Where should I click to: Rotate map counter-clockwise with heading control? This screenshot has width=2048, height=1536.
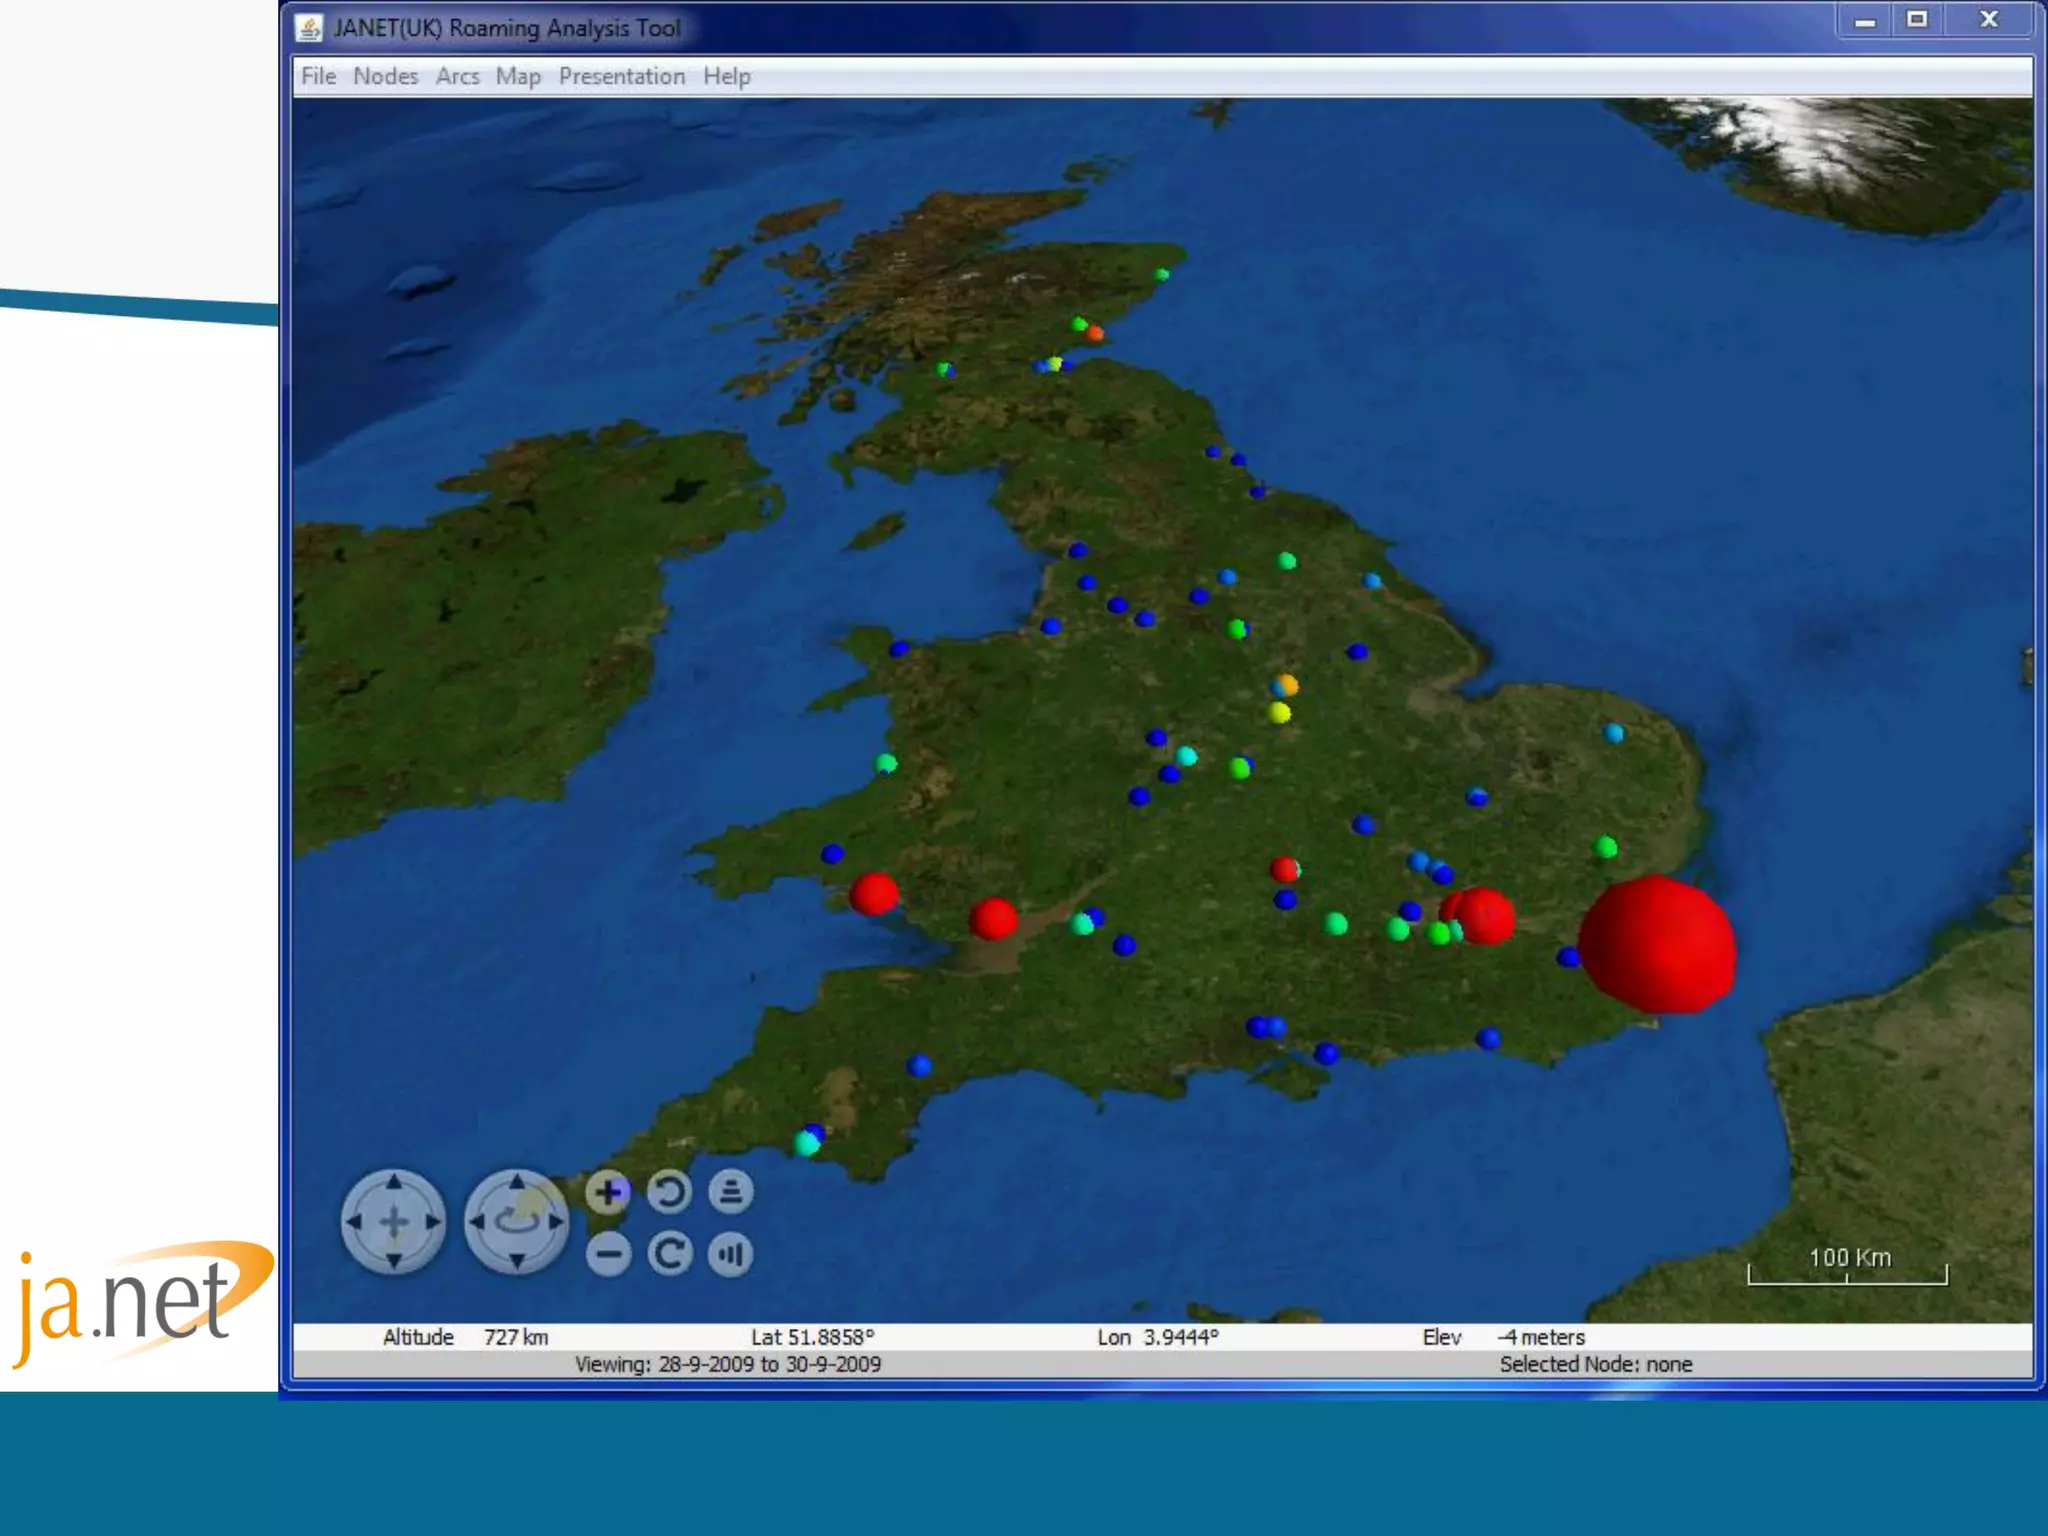point(669,1192)
